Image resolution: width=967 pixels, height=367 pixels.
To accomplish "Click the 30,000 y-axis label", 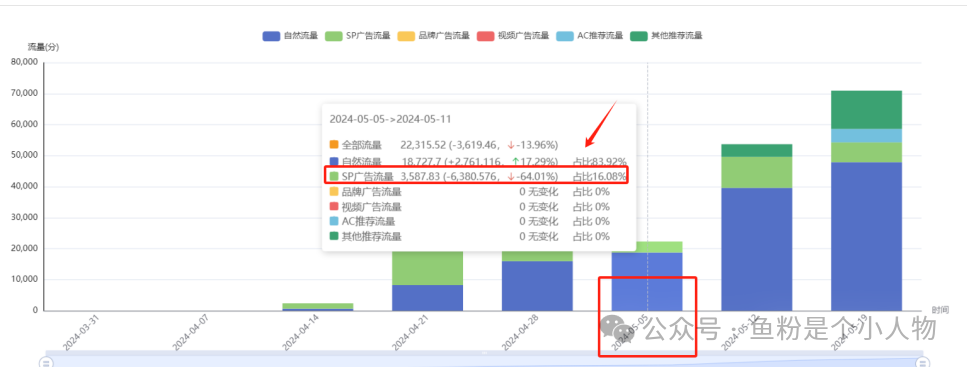I will (x=25, y=217).
